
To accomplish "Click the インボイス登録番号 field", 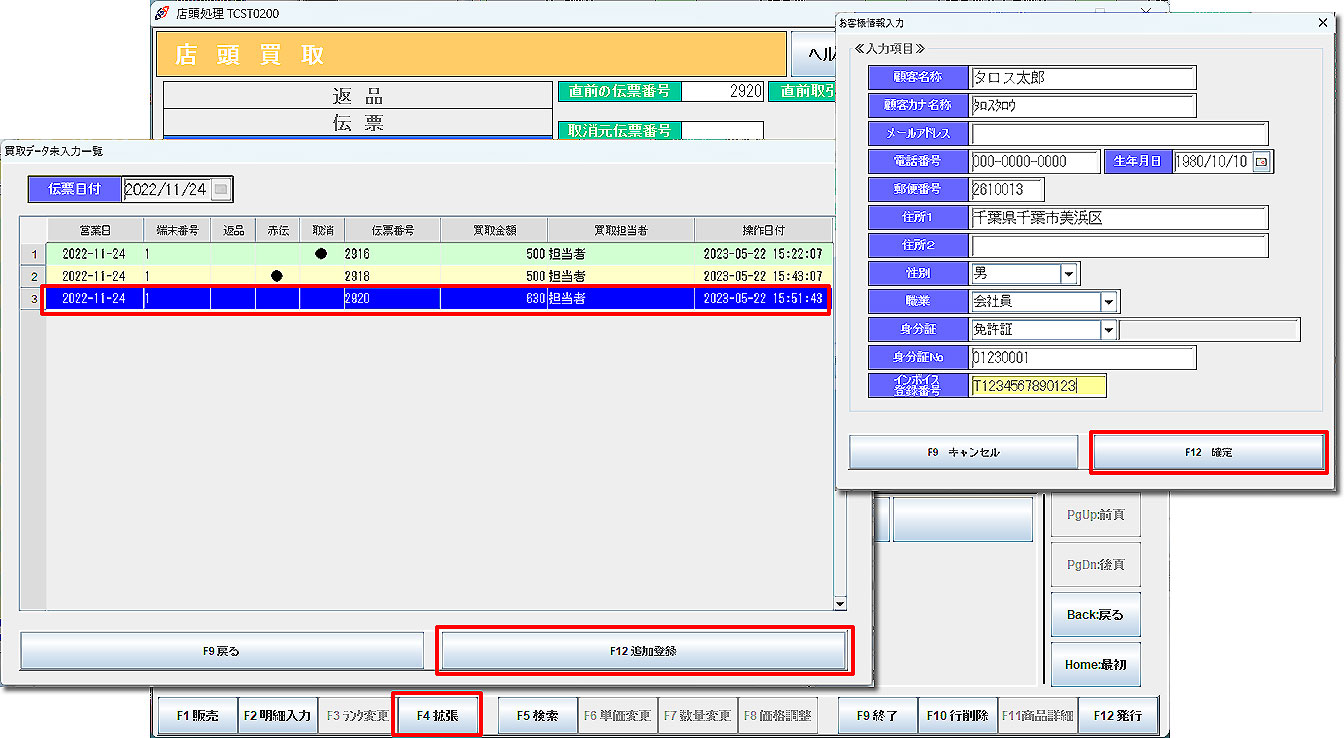I will click(1037, 386).
